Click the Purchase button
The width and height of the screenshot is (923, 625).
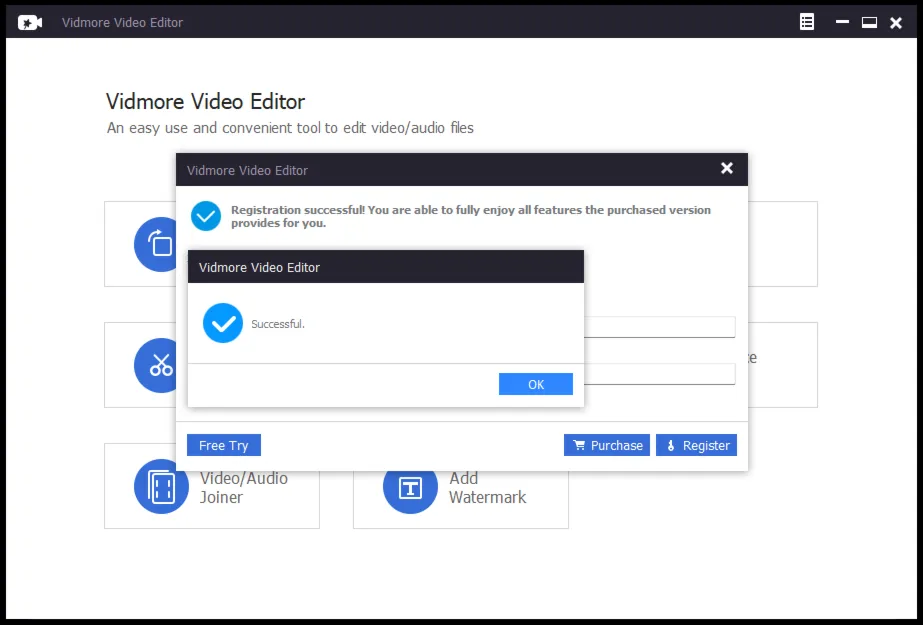607,446
